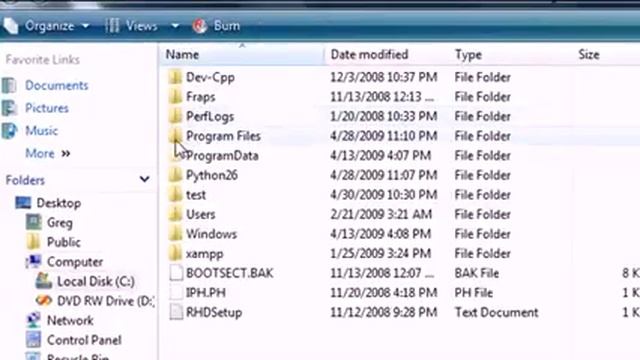Image resolution: width=640 pixels, height=360 pixels.
Task: Click the Desktop icon in folder tree
Action: pyautogui.click(x=23, y=203)
